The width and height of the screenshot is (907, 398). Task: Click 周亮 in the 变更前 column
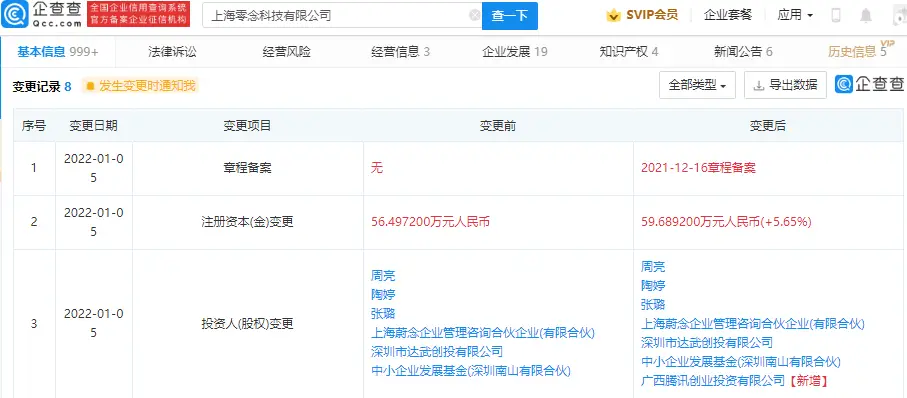tap(383, 276)
